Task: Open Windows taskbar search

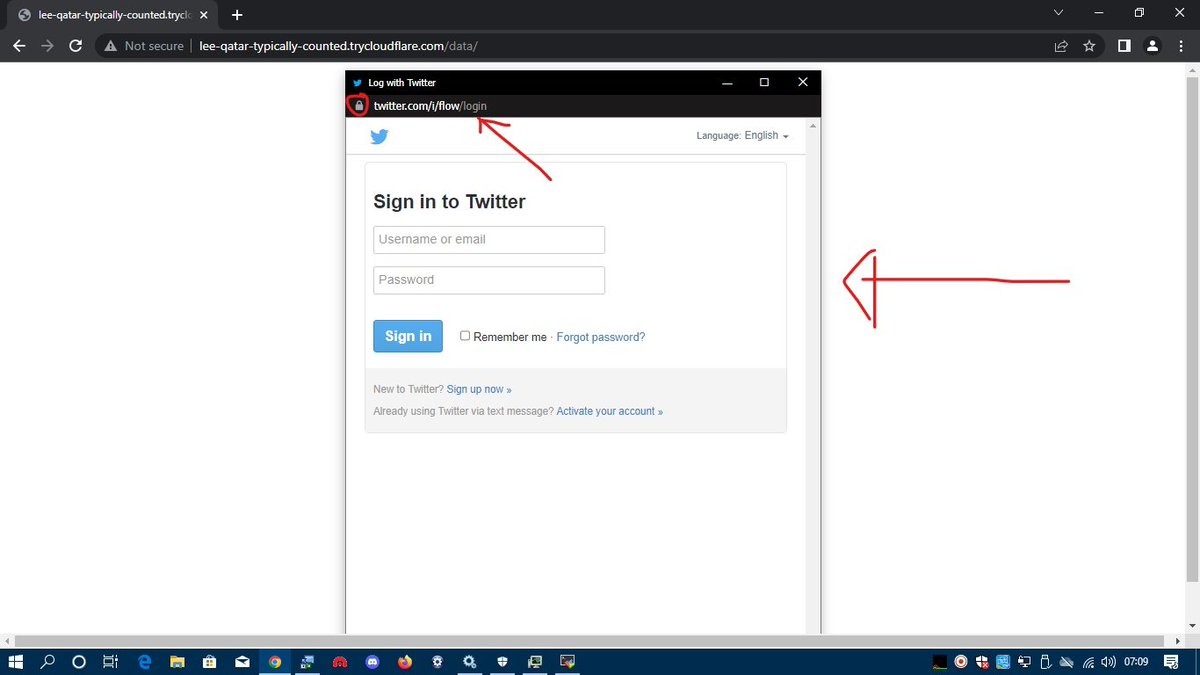Action: click(47, 661)
